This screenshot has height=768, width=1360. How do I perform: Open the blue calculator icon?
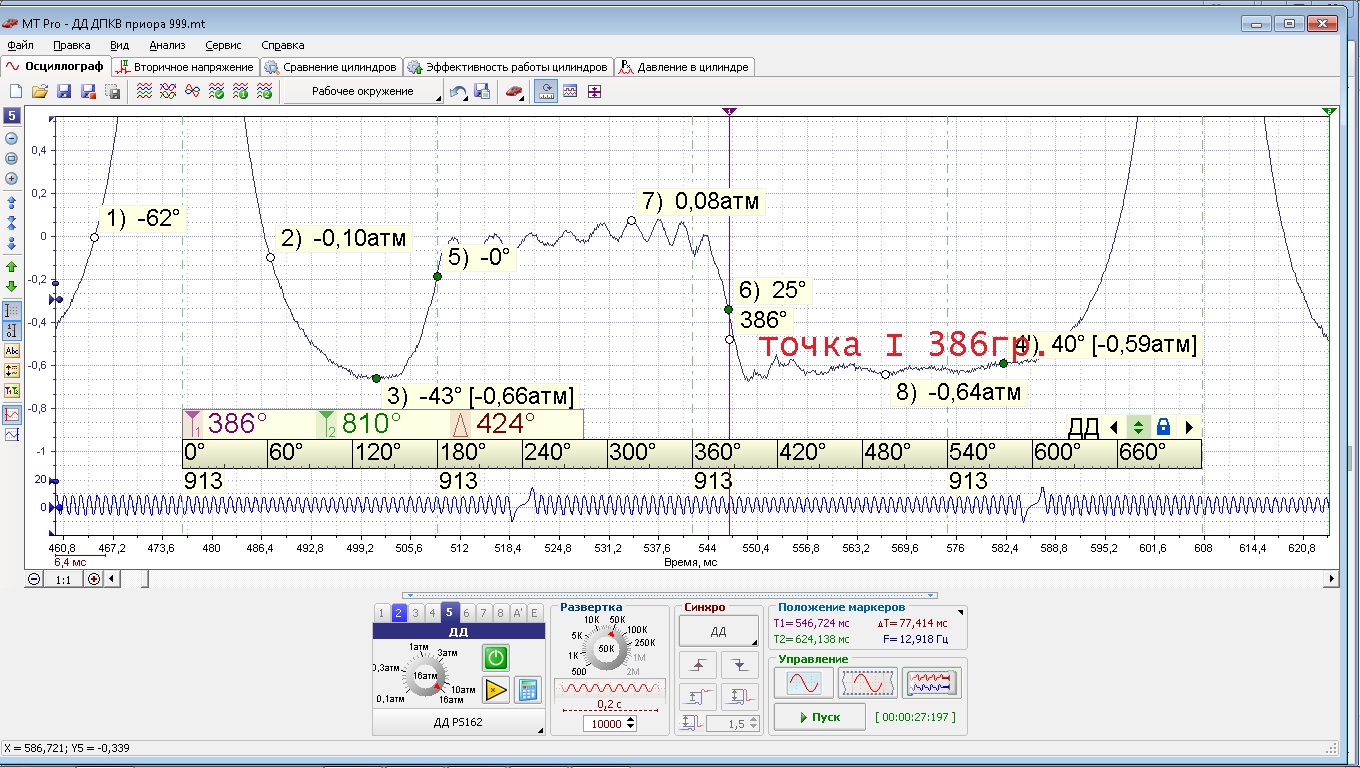pyautogui.click(x=528, y=689)
